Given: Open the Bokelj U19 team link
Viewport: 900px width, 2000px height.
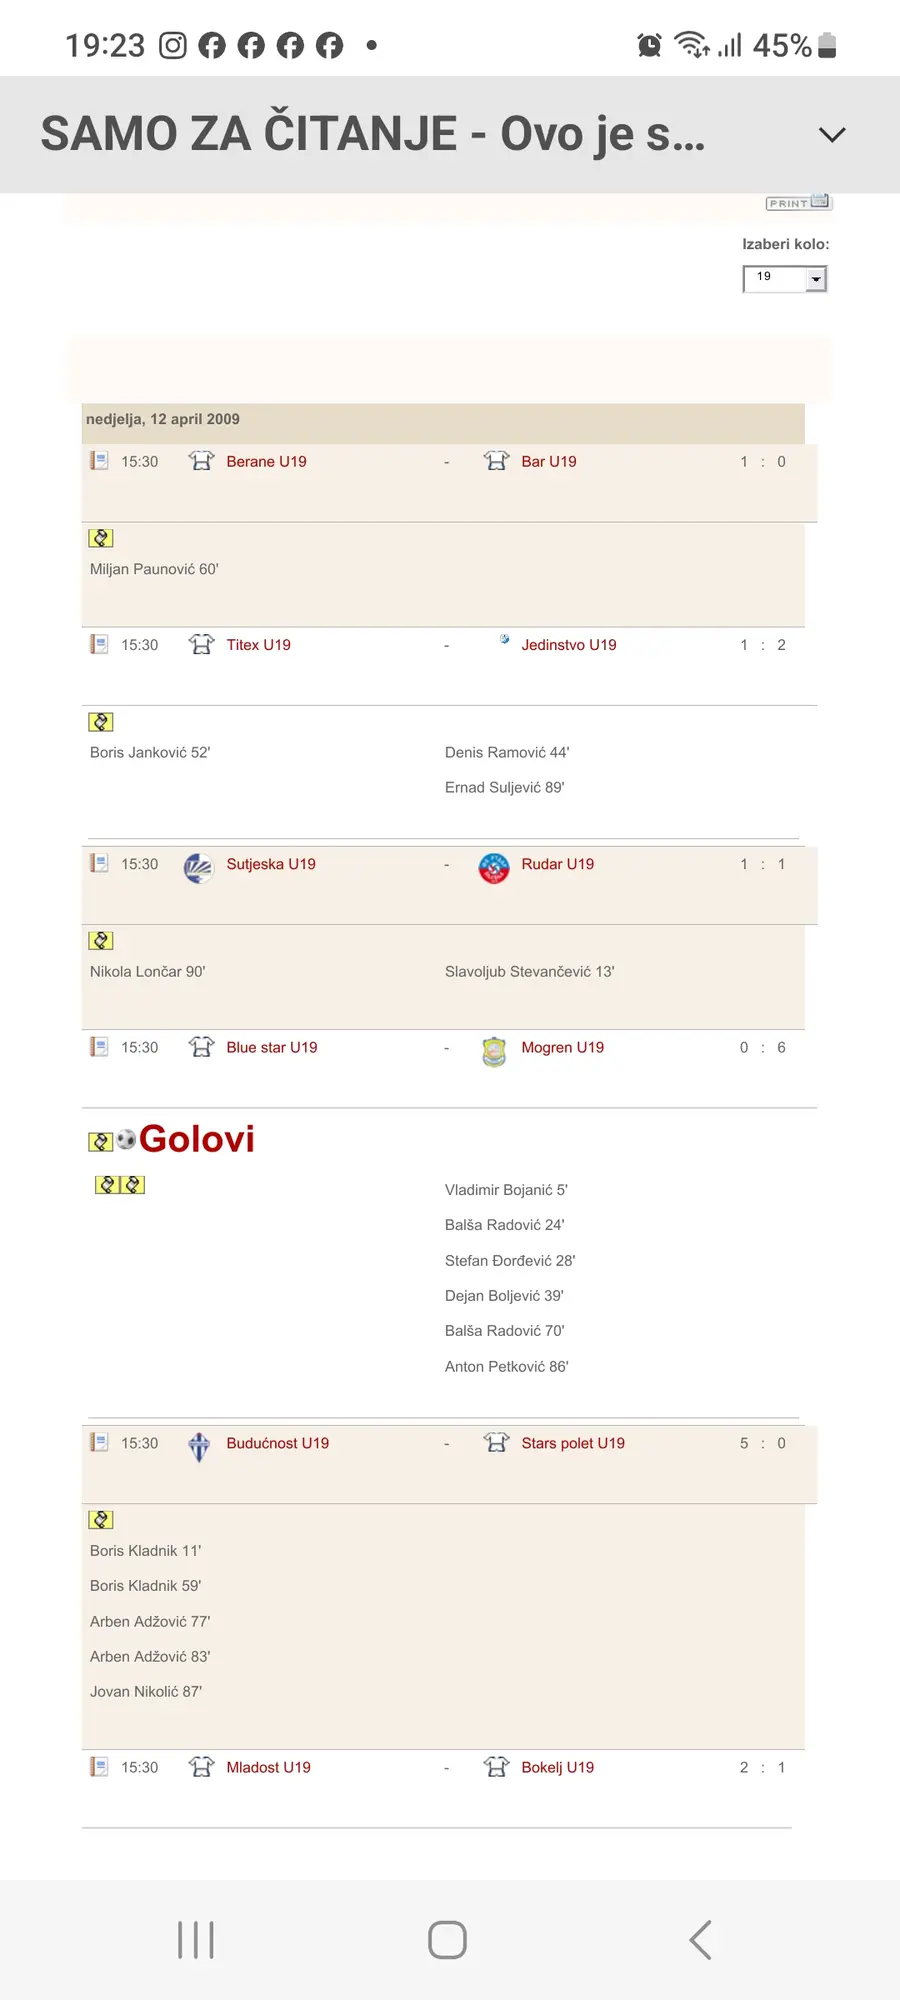Looking at the screenshot, I should click(558, 1767).
